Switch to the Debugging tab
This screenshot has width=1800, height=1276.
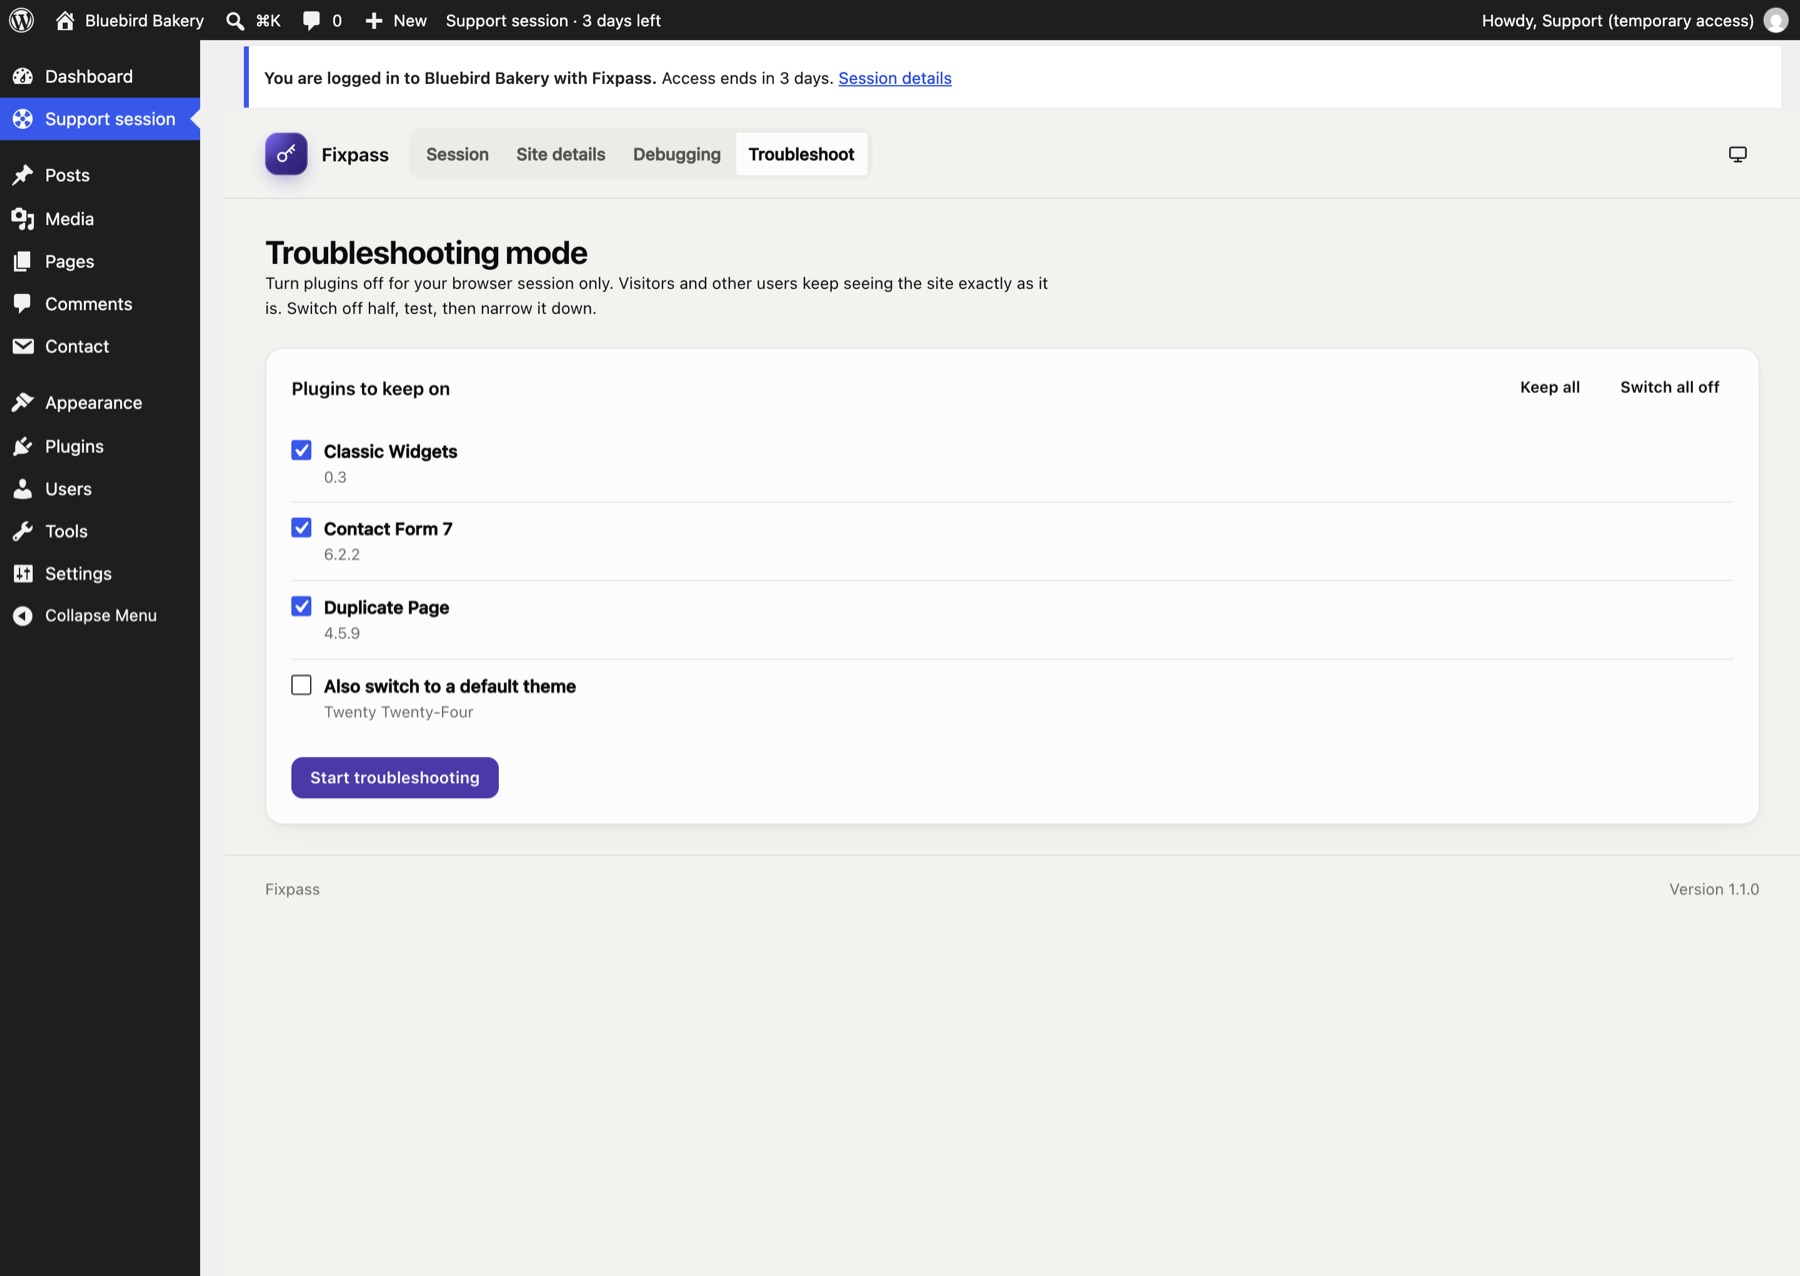coord(677,154)
